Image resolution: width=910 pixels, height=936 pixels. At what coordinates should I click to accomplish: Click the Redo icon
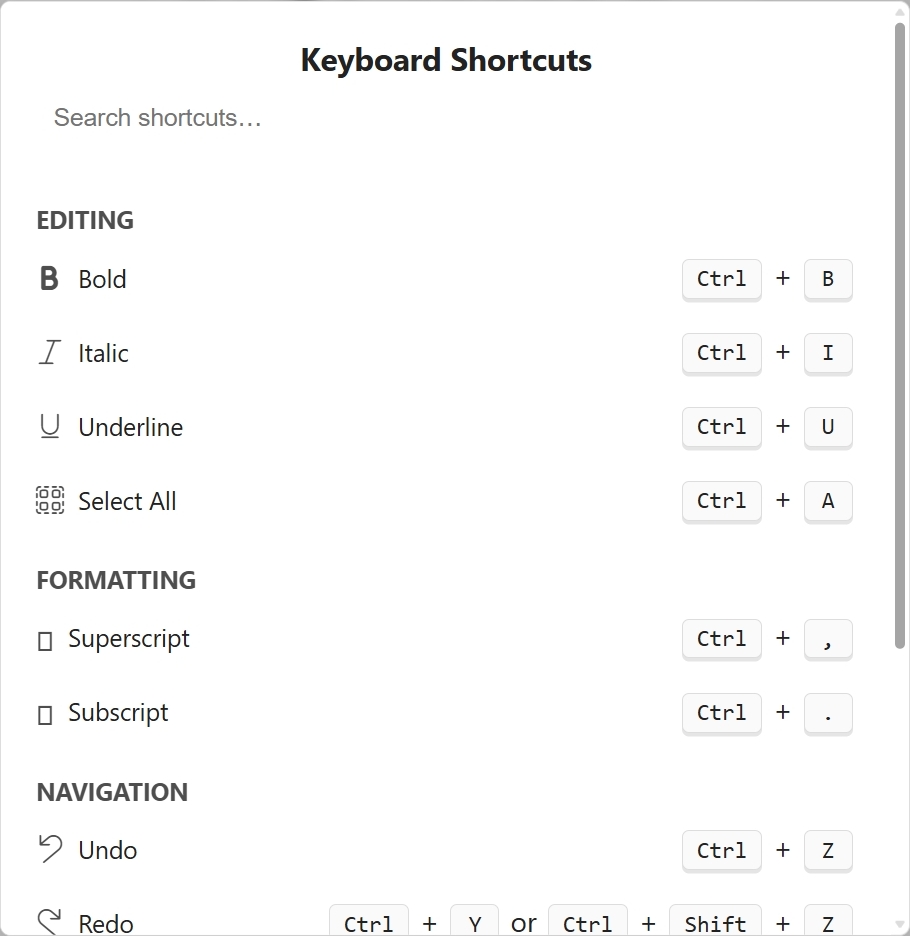point(49,922)
